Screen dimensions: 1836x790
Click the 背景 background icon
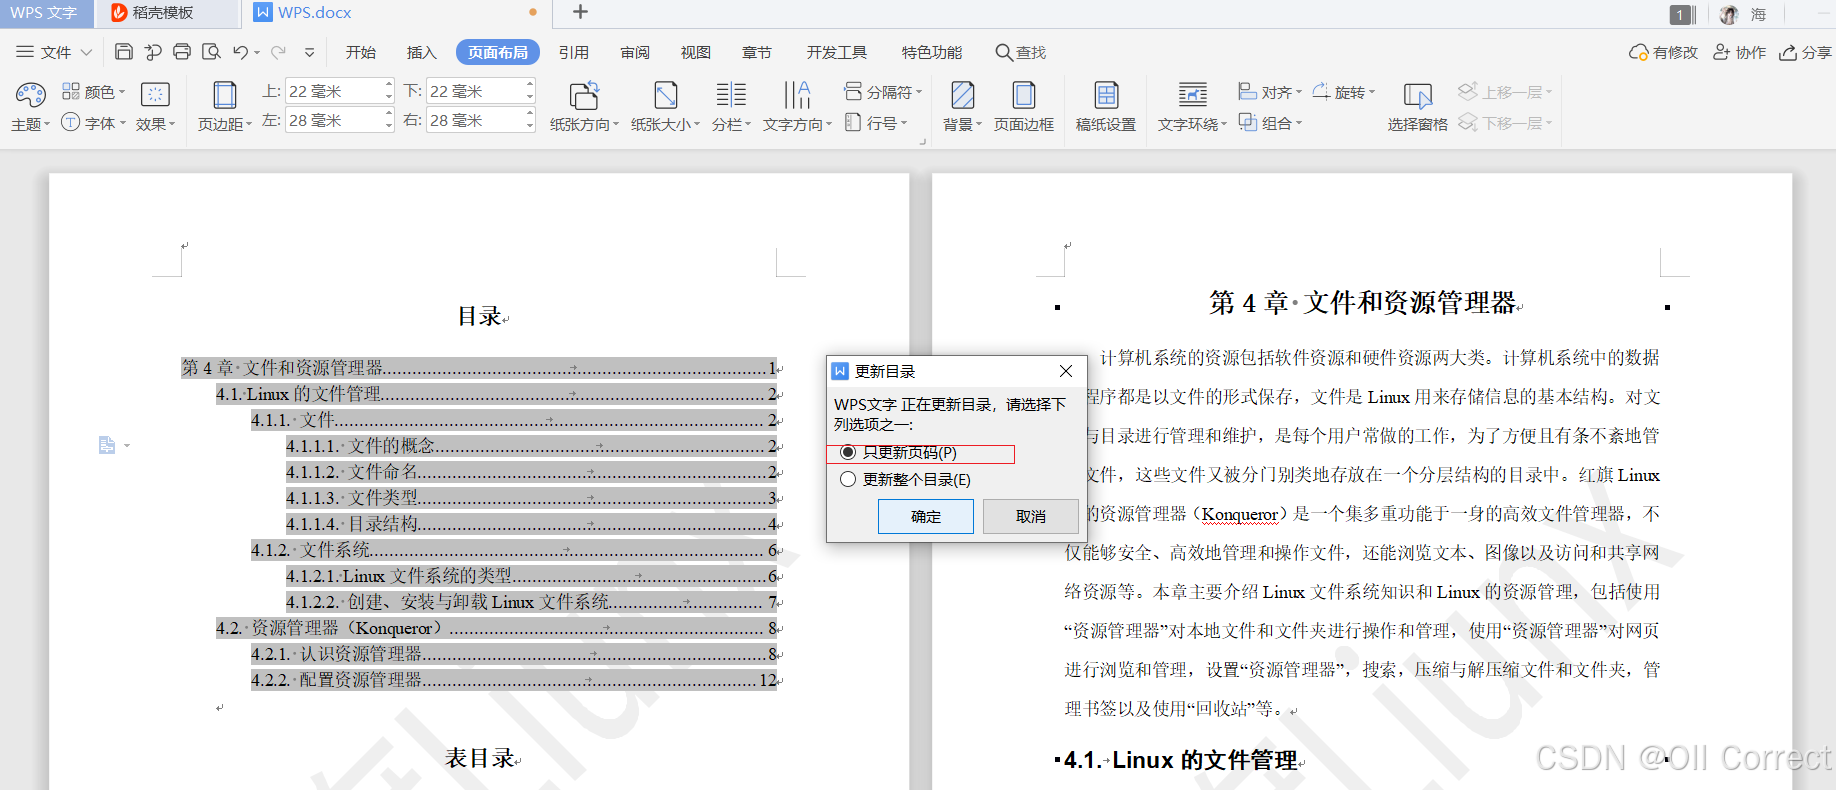pyautogui.click(x=962, y=95)
